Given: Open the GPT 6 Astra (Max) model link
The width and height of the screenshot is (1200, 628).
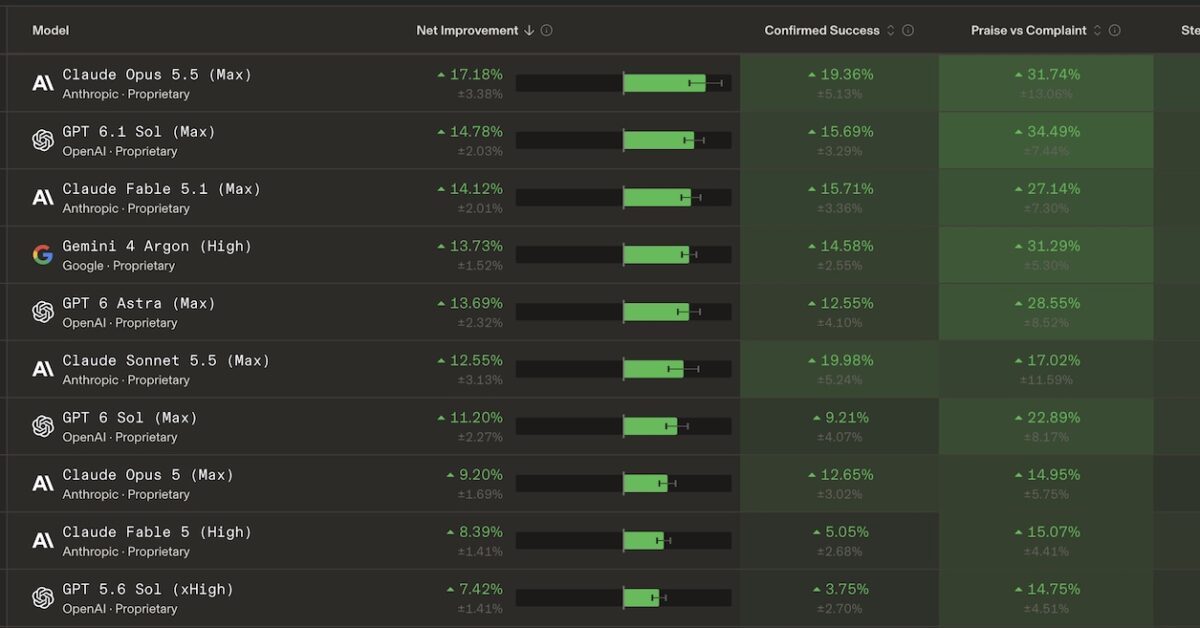Looking at the screenshot, I should pyautogui.click(x=139, y=303).
